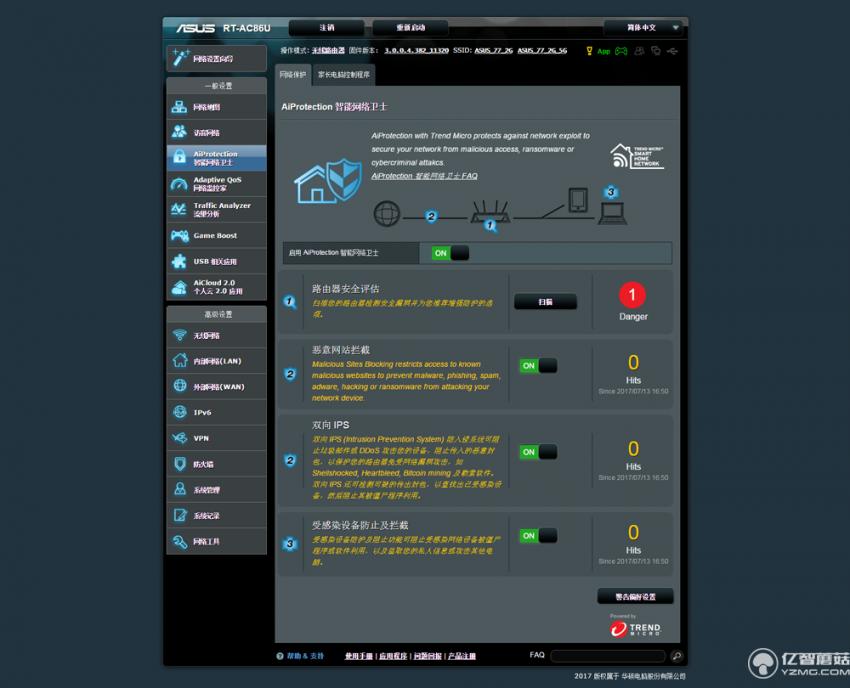Click the 重新启动 reboot button

[x=410, y=28]
